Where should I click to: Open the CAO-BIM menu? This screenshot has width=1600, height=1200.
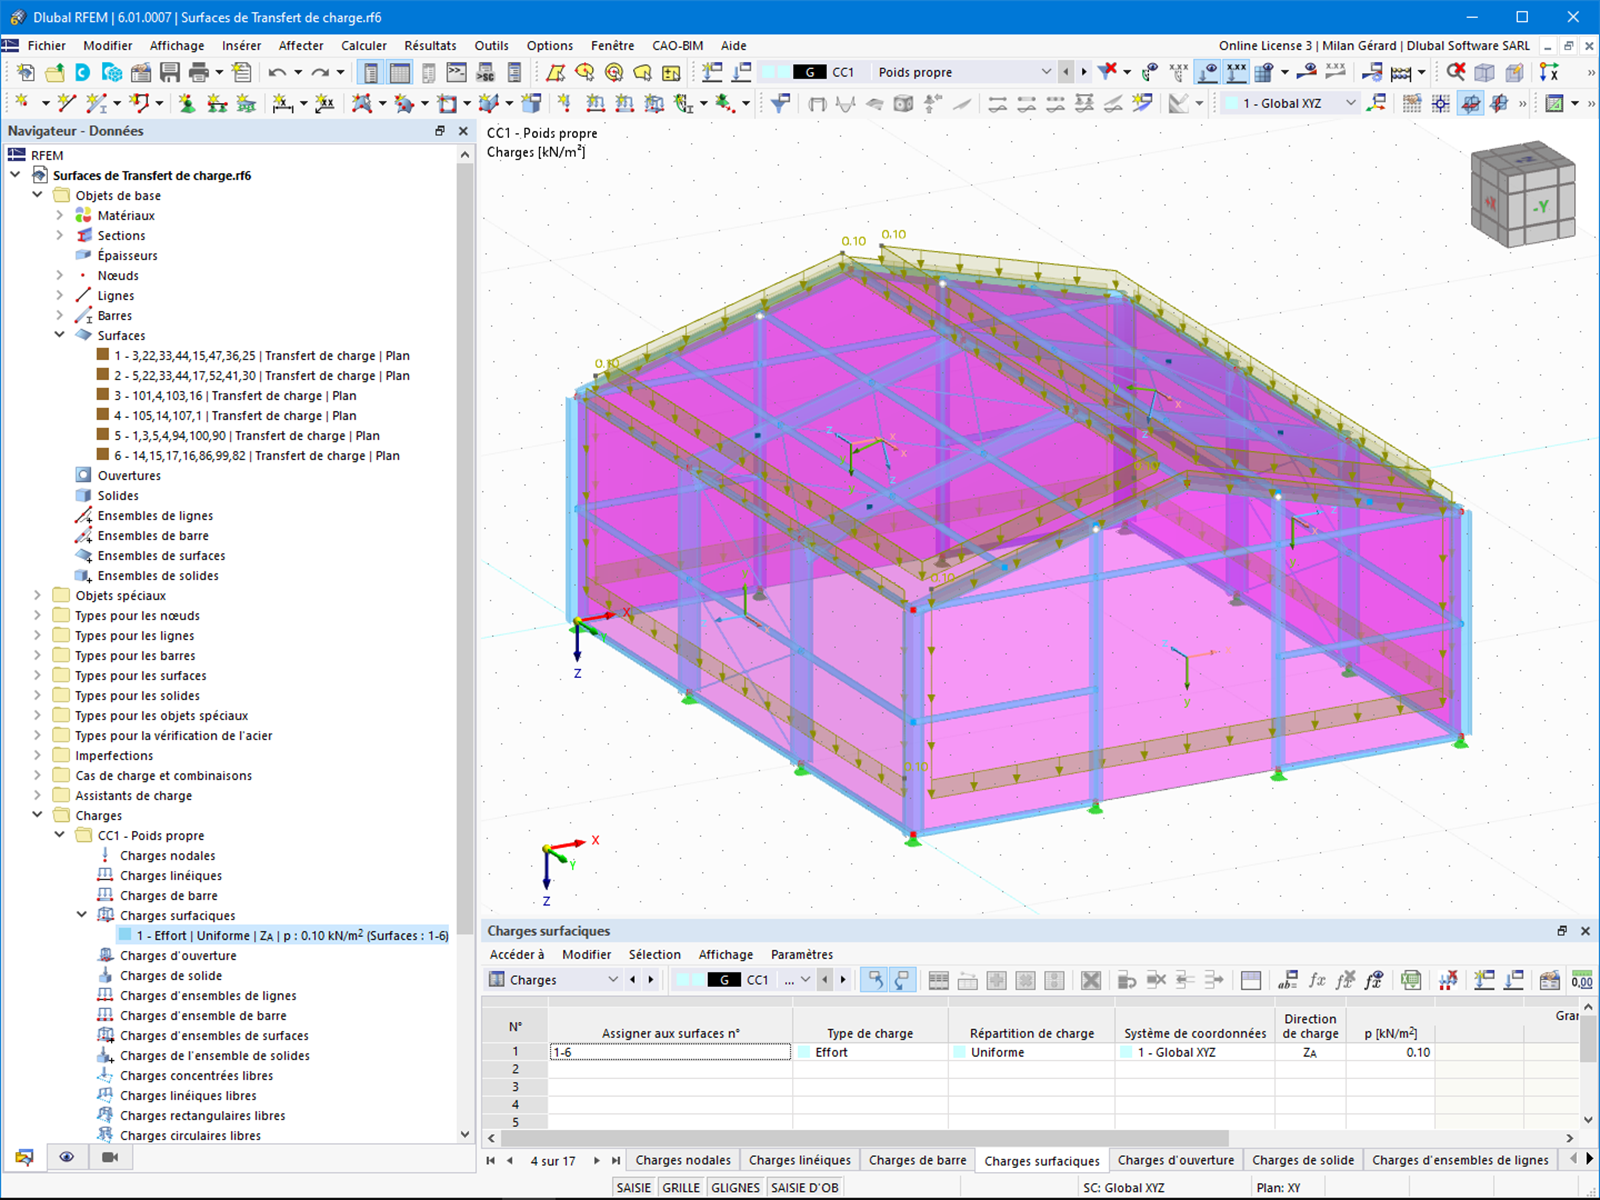(677, 45)
